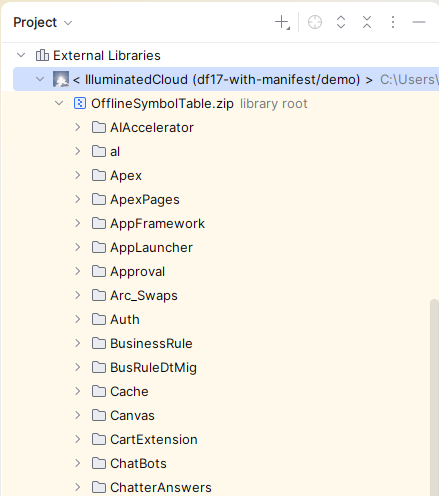Click the Project tree vertical scrollbar
The width and height of the screenshot is (439, 496).
[434, 397]
